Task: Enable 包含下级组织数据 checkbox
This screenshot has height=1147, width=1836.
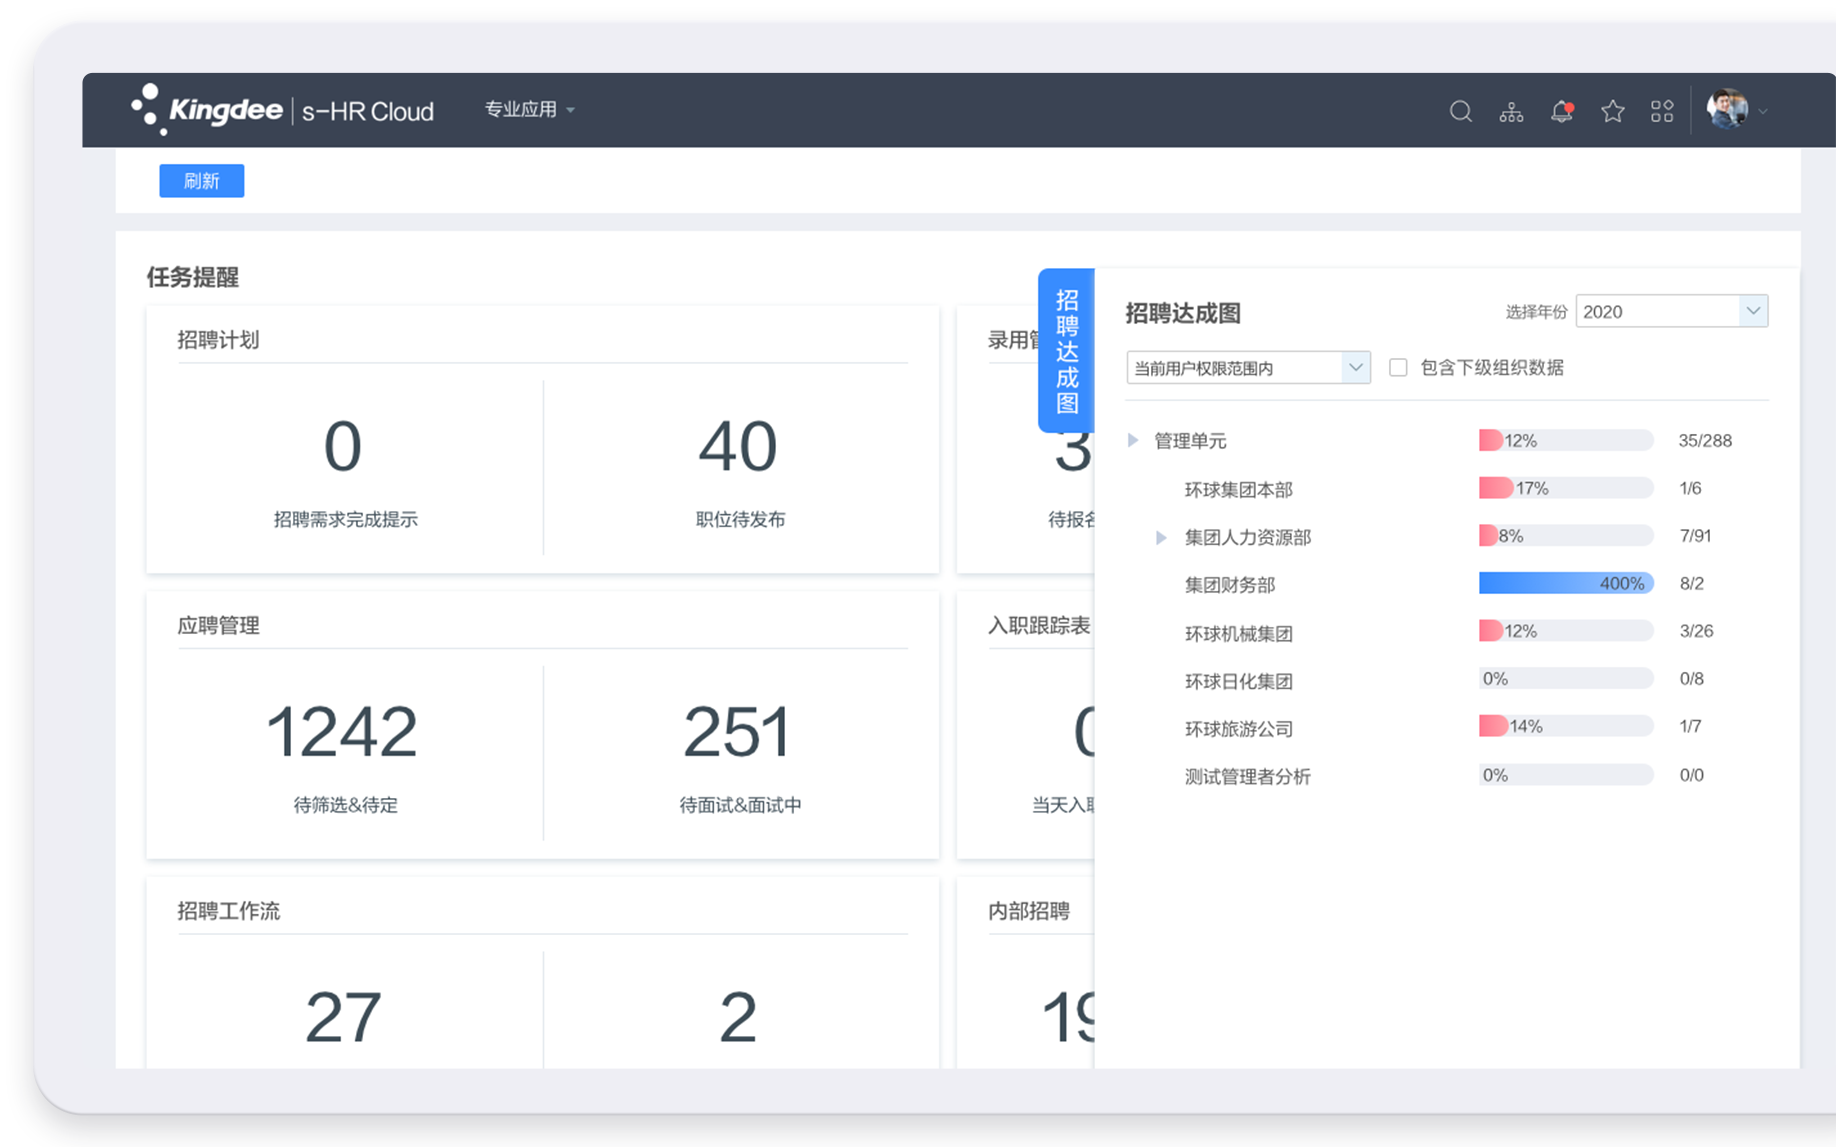Action: click(x=1398, y=368)
